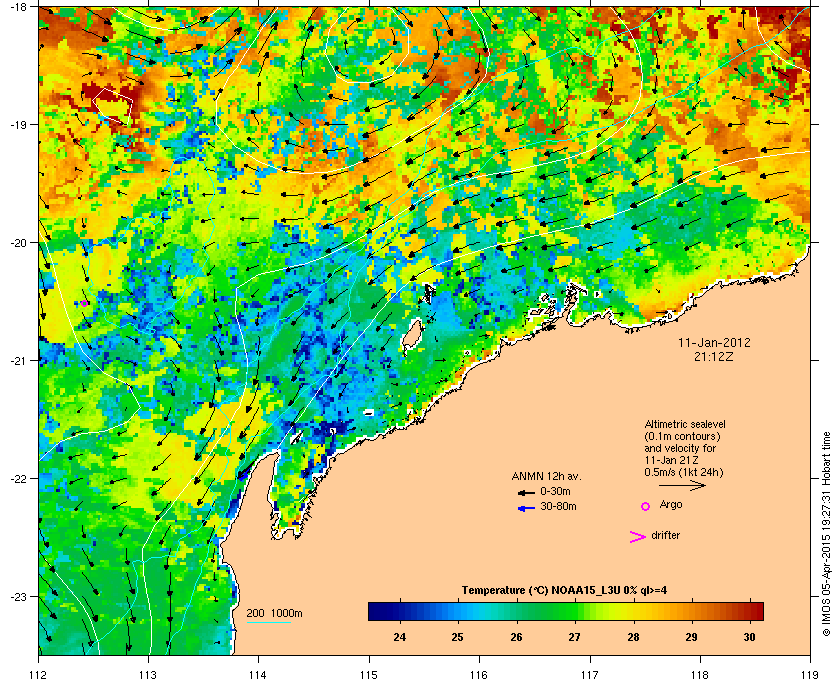Click the colorbar tick label 25
Image resolution: width=840 pixels, height=680 pixels.
point(458,637)
